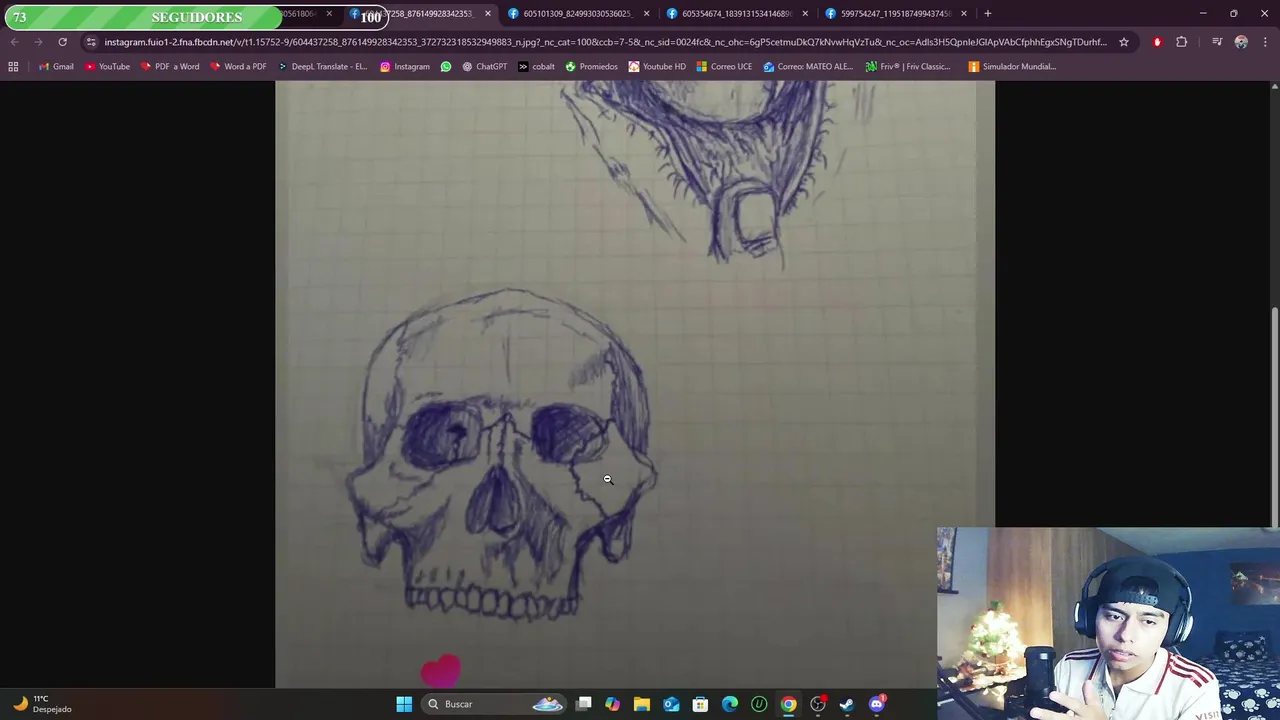Image resolution: width=1280 pixels, height=720 pixels.
Task: Open the Correo: MATEO ALE... bookmark
Action: tap(808, 66)
